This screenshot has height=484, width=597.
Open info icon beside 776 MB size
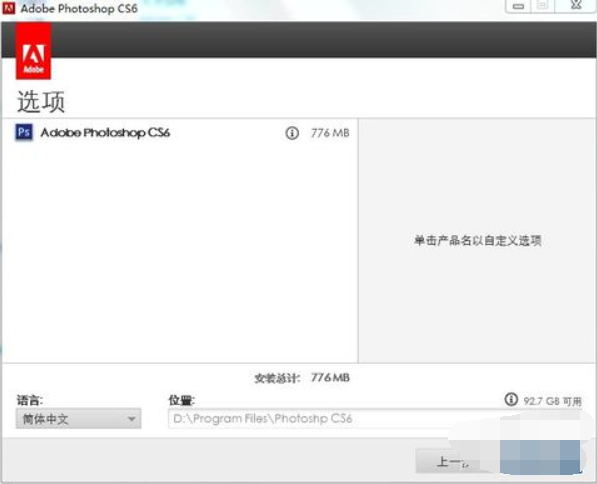(292, 133)
